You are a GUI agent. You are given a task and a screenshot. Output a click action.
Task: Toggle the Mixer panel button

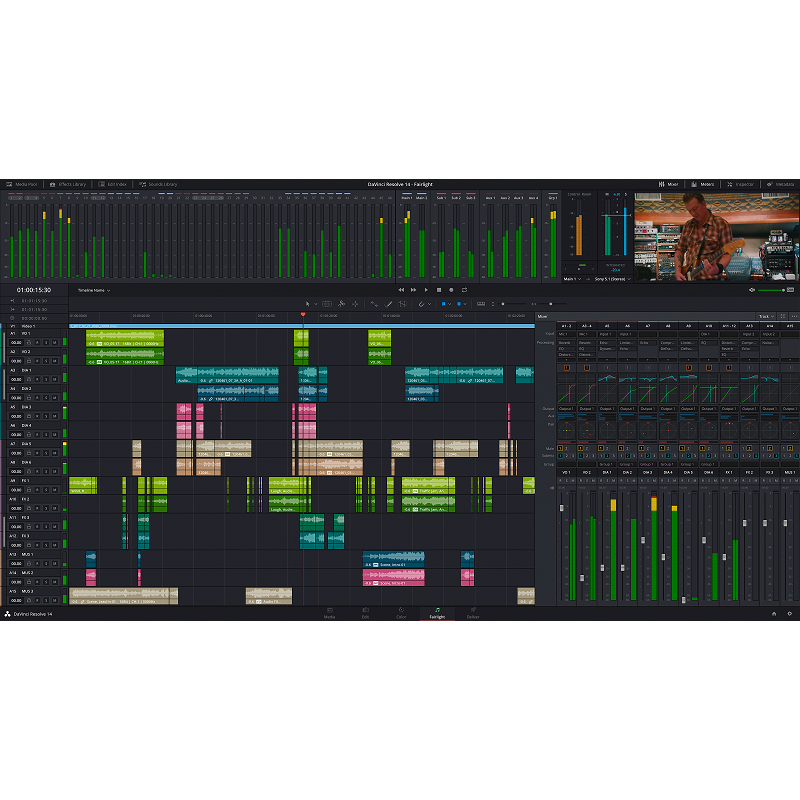[x=668, y=184]
